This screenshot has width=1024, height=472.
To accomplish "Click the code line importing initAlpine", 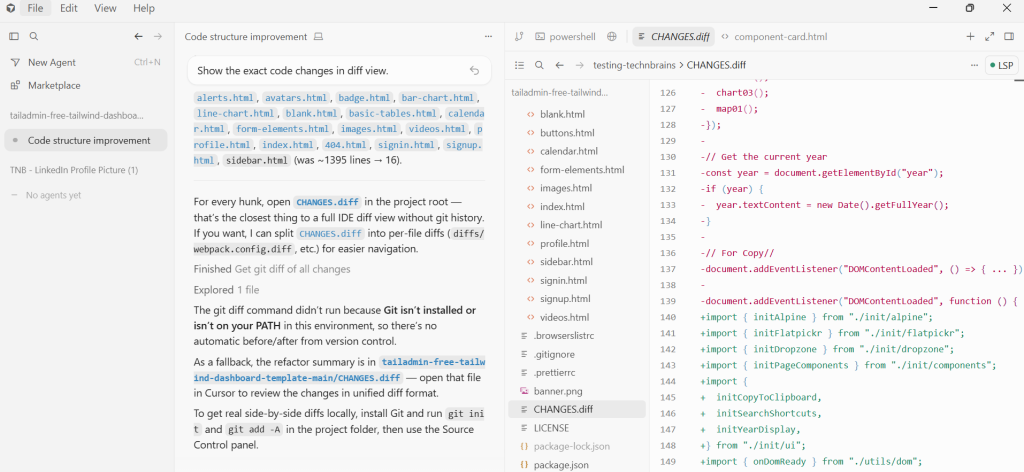I will point(816,318).
